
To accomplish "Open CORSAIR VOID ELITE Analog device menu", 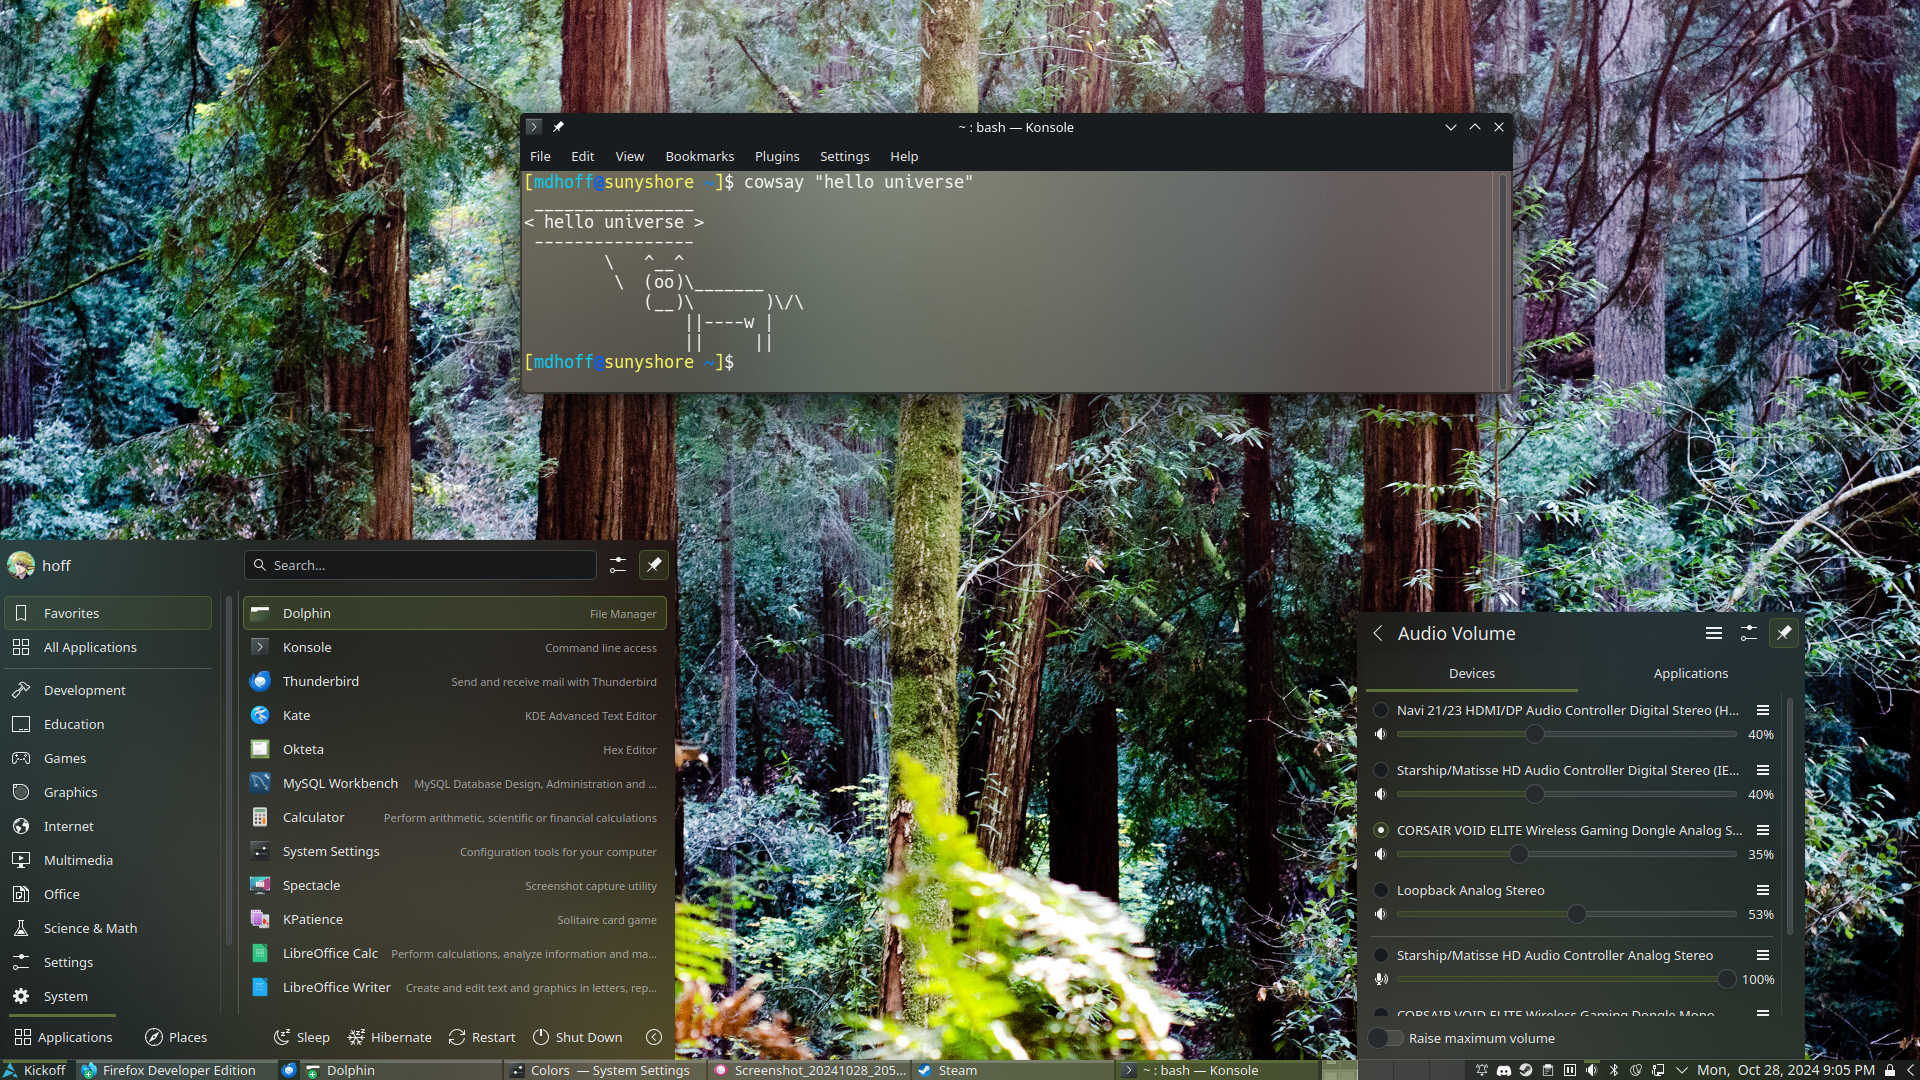I will tap(1763, 830).
